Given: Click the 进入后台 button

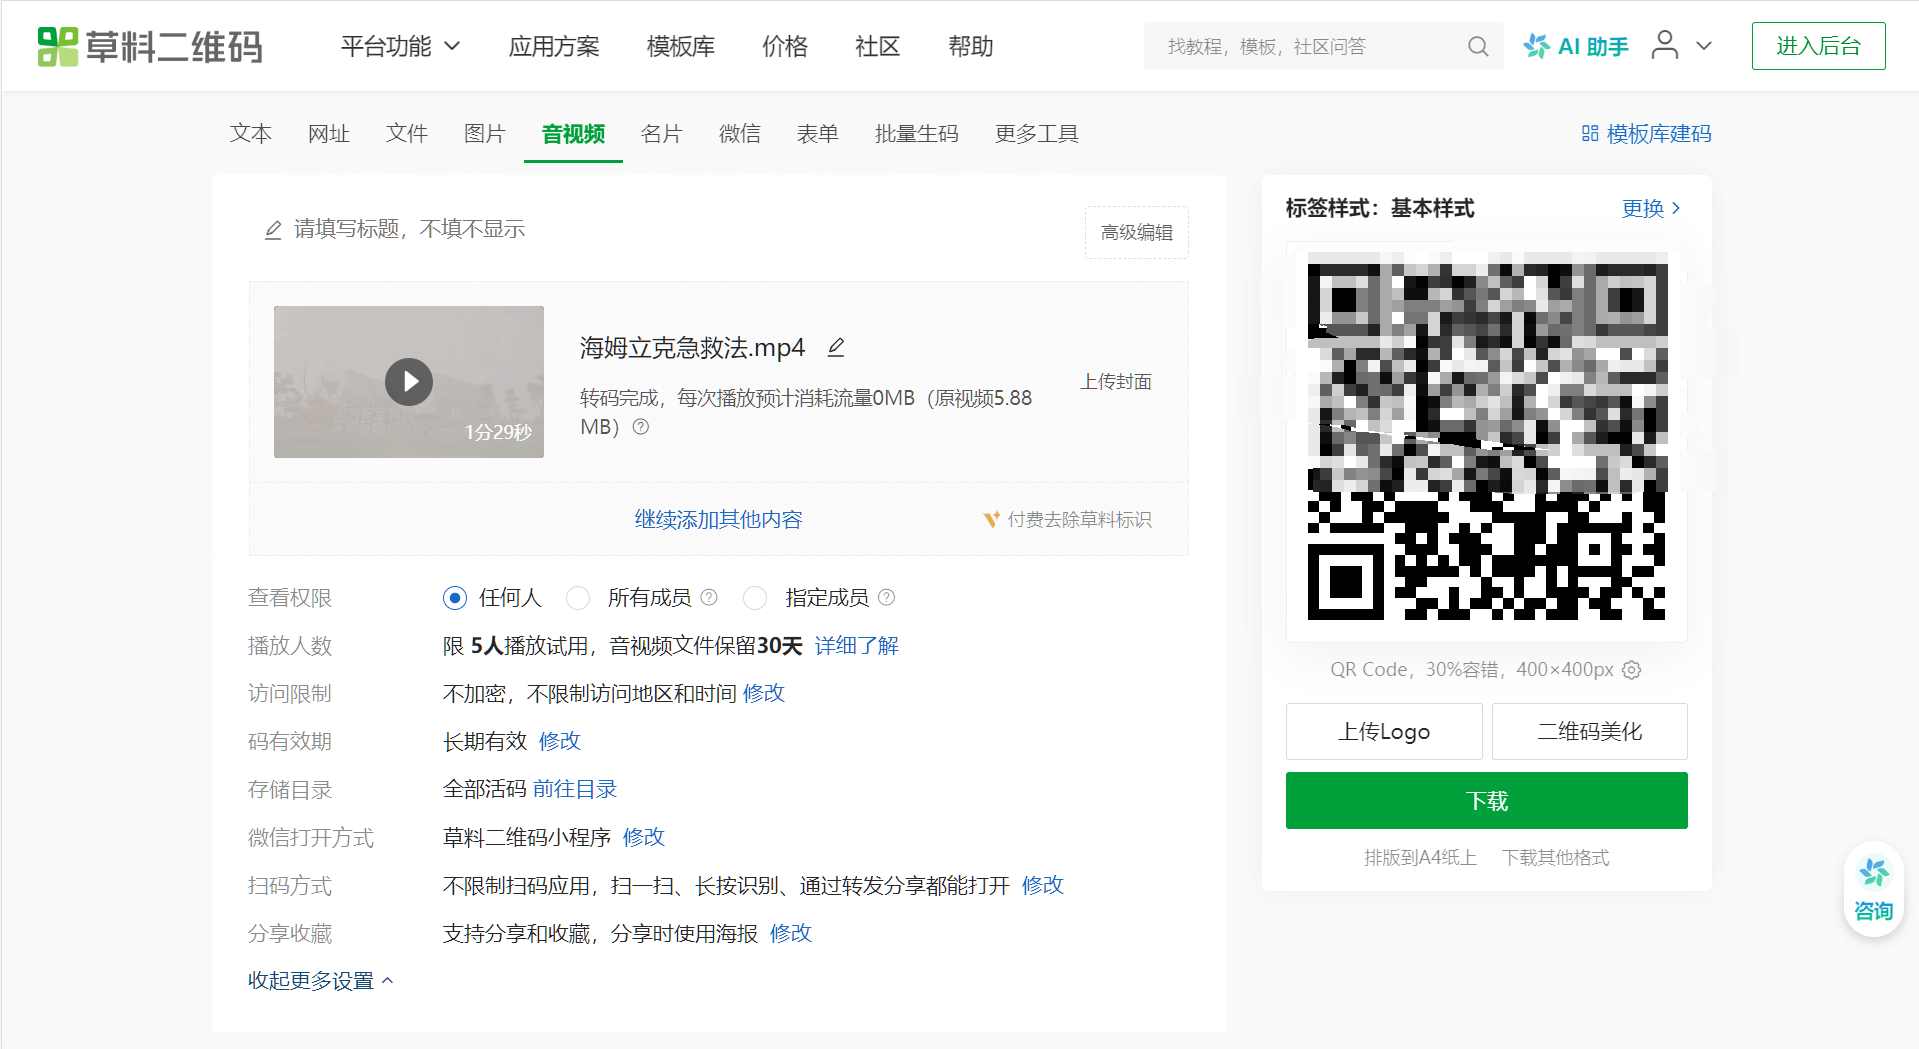Looking at the screenshot, I should (x=1818, y=46).
